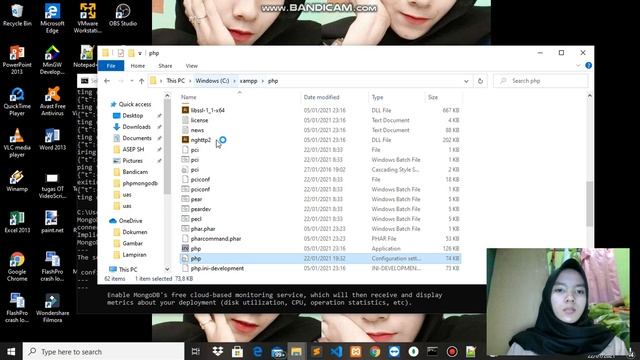
Task: Launch Microsoft Edge from the desktop
Action: pyautogui.click(x=52, y=18)
